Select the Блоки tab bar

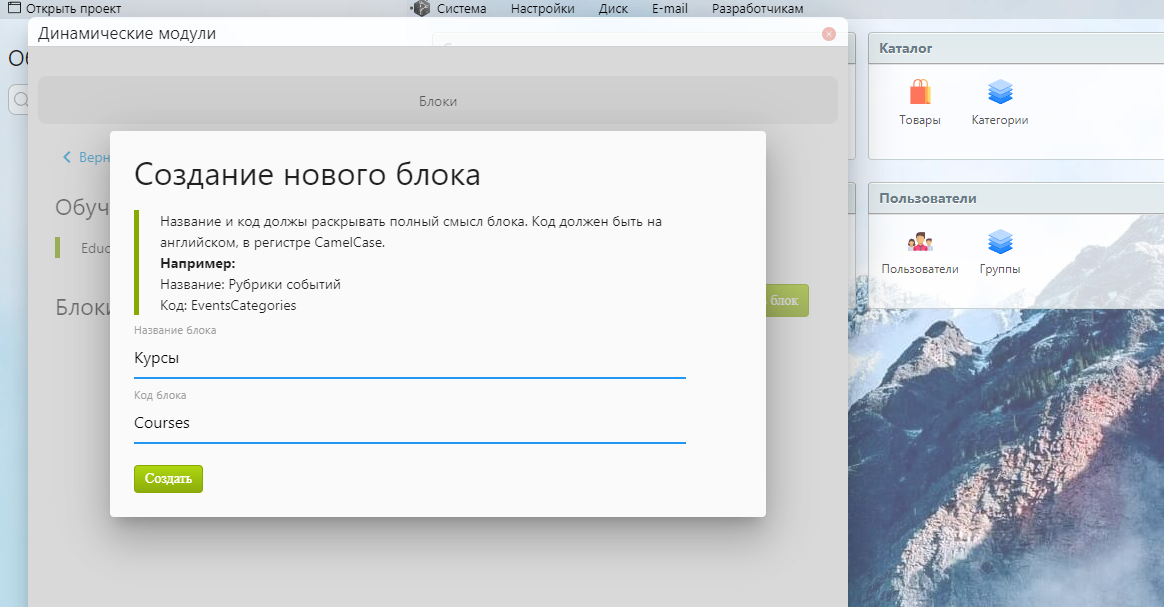point(437,101)
